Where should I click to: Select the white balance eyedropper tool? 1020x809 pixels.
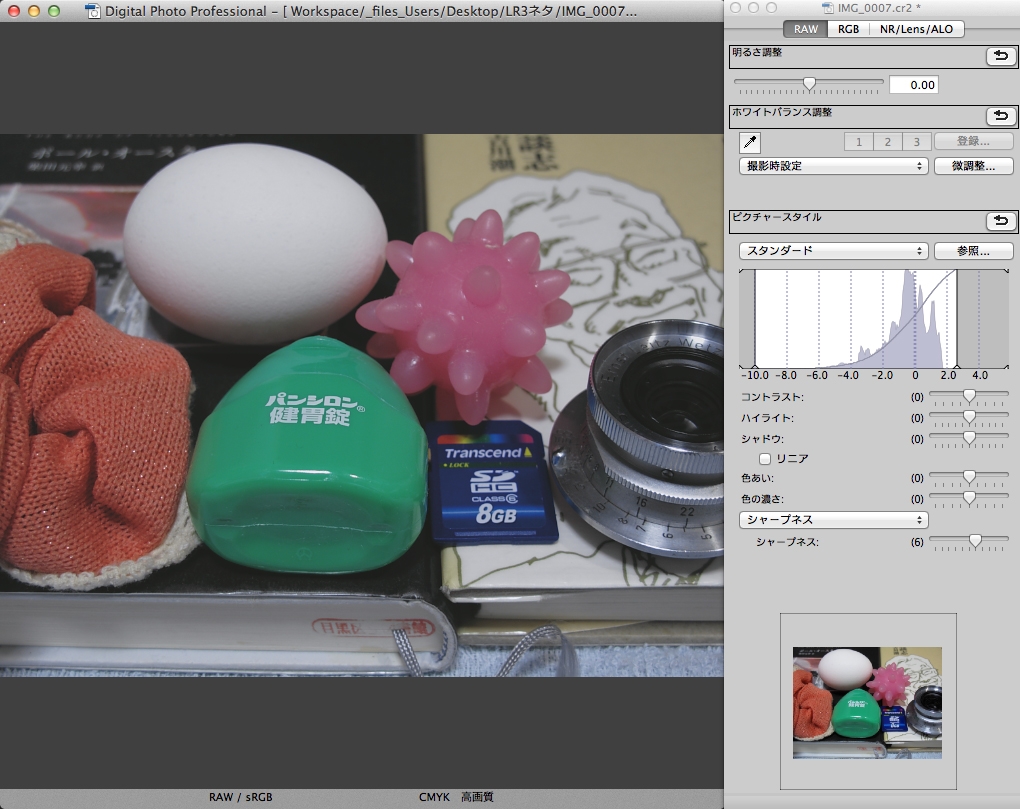pos(750,142)
